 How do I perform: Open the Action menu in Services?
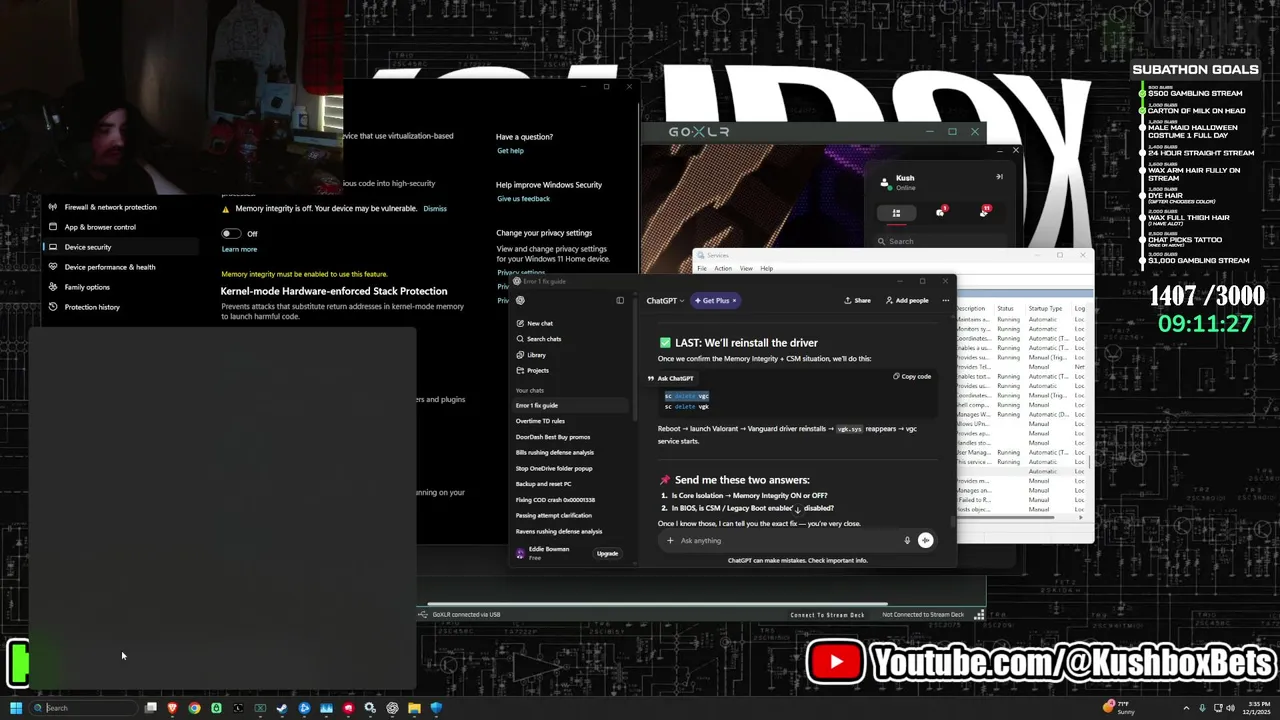(x=723, y=268)
